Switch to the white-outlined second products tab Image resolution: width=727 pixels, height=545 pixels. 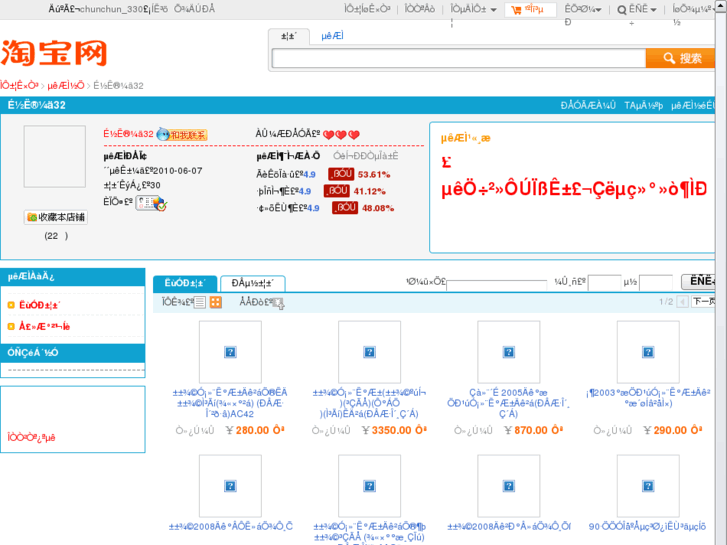coord(253,283)
